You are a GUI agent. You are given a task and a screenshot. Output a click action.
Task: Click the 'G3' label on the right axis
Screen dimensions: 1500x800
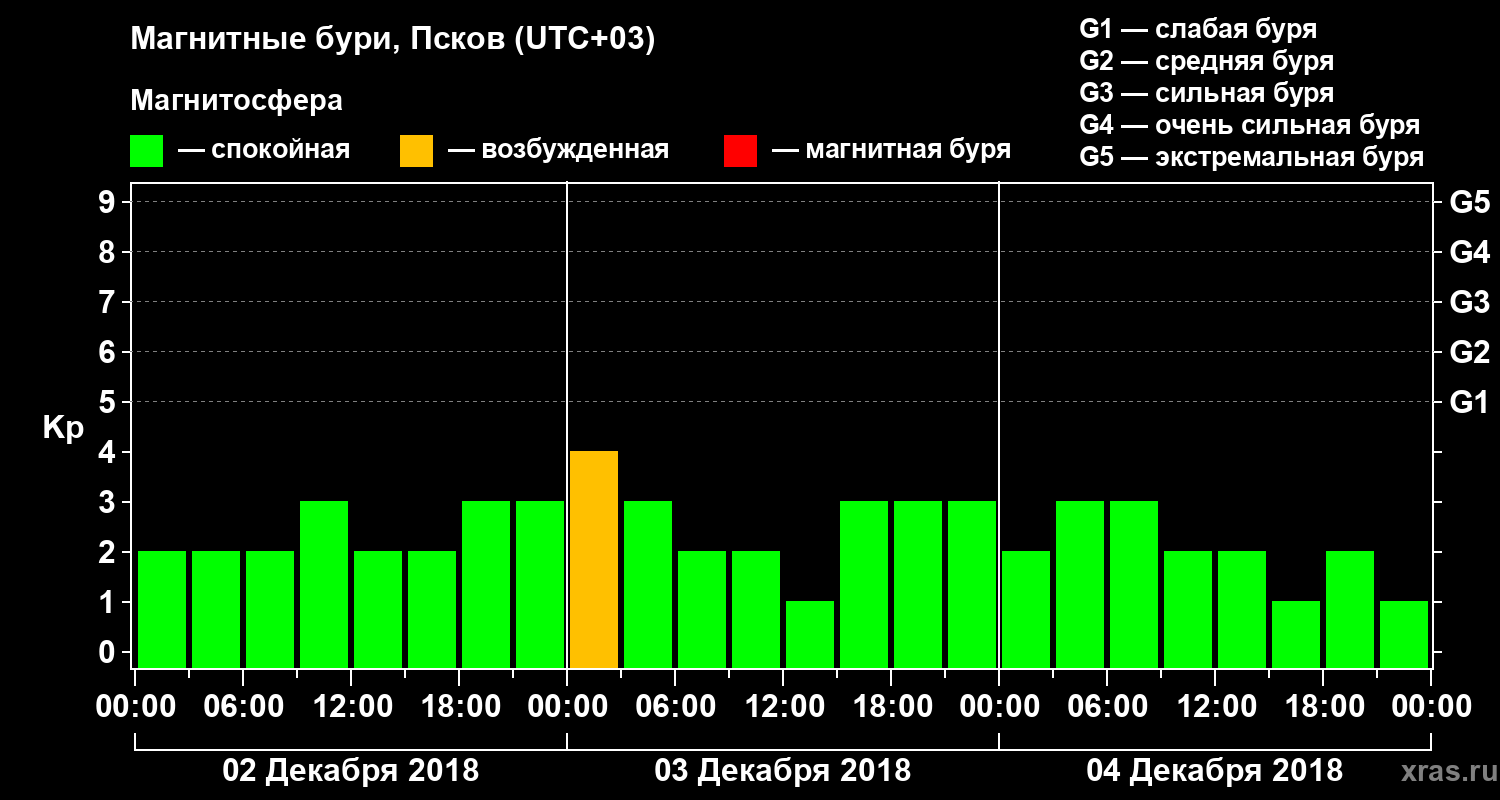1469,303
